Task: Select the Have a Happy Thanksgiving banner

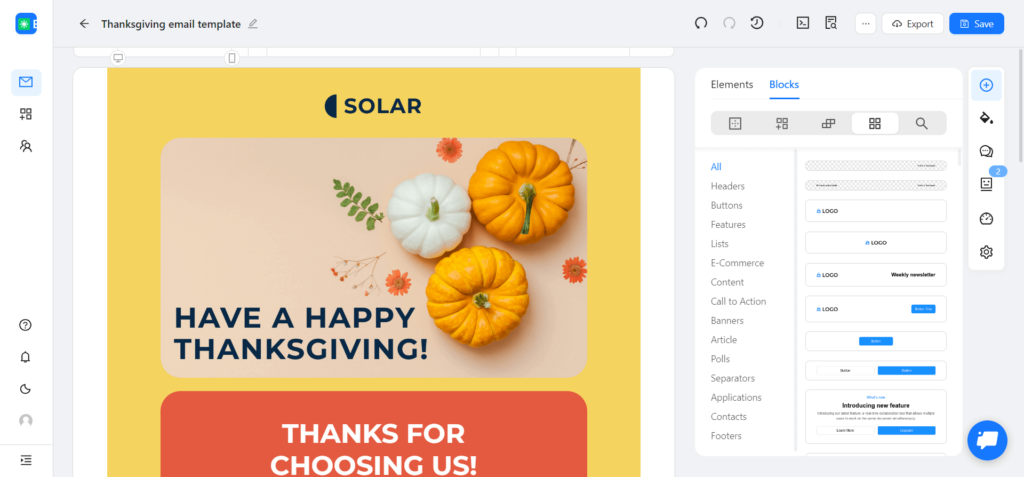Action: 374,257
